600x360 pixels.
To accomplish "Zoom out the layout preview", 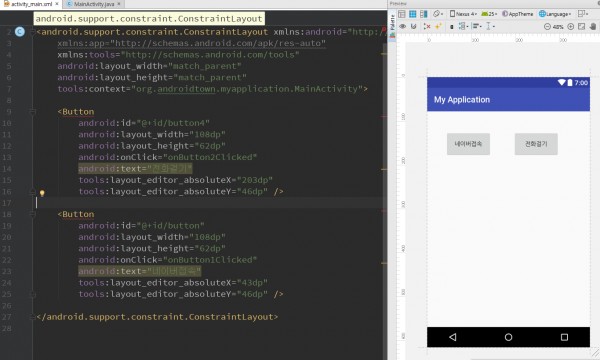I will (x=547, y=27).
